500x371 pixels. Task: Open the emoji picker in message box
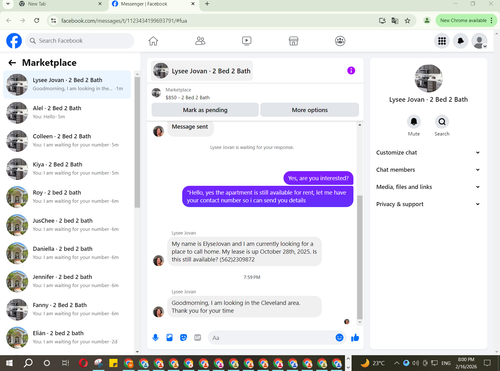(339, 338)
